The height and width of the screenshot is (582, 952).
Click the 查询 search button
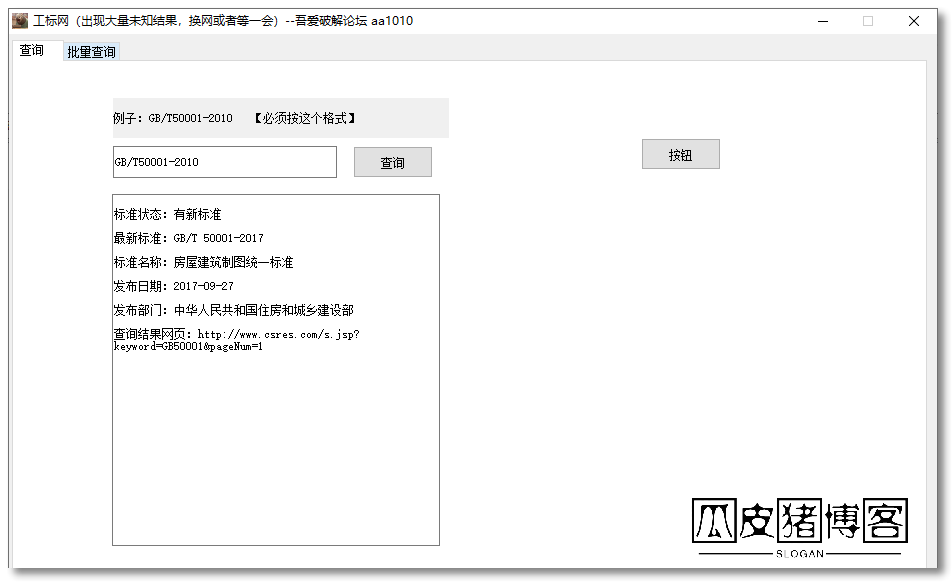393,163
